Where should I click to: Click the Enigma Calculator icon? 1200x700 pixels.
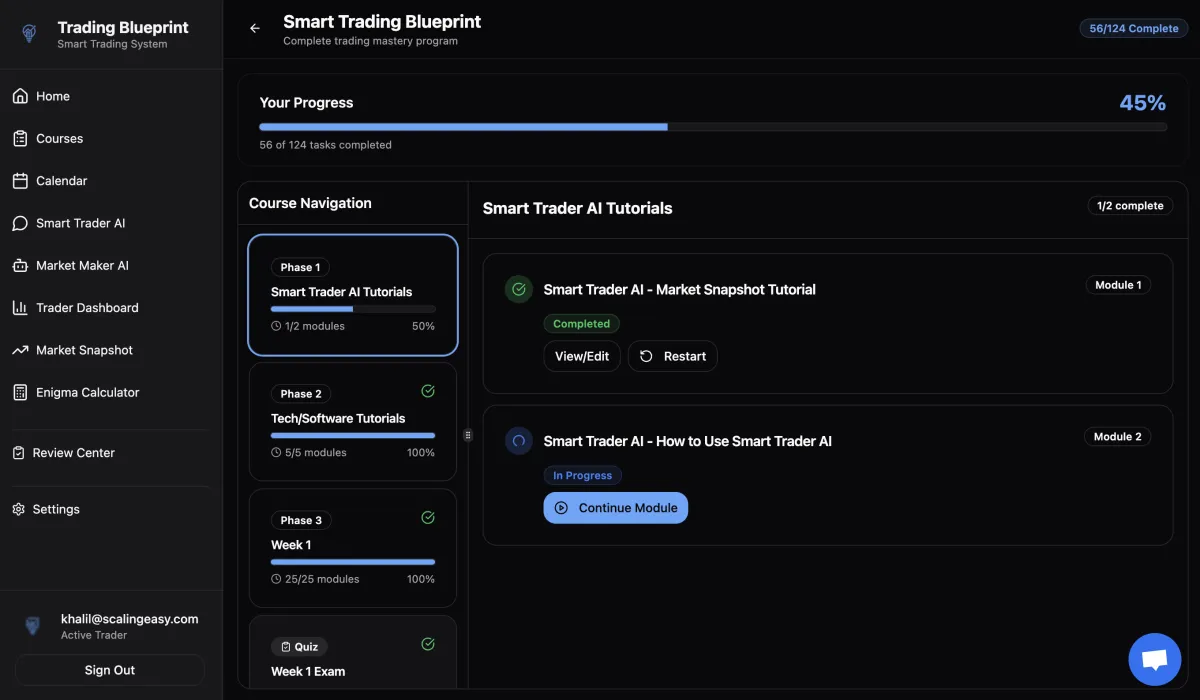20,392
